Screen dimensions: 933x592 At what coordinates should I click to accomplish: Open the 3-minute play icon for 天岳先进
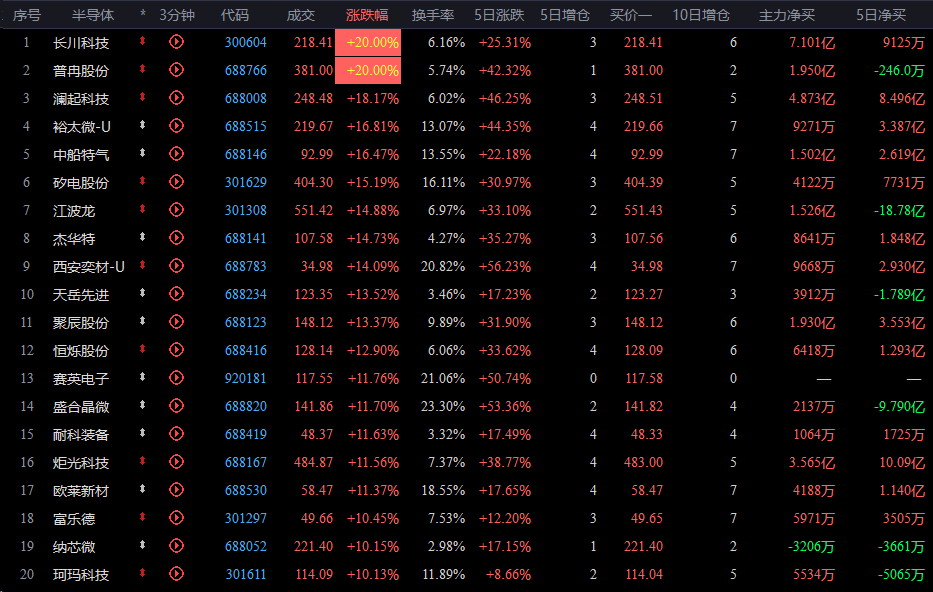[176, 293]
